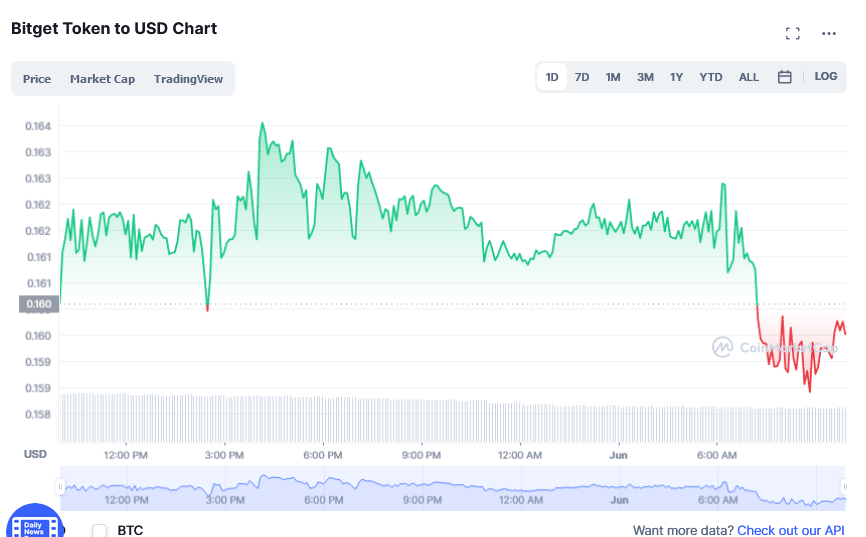Screen dimensions: 866x537
Task: Switch to the Market Cap tab
Action: (102, 79)
